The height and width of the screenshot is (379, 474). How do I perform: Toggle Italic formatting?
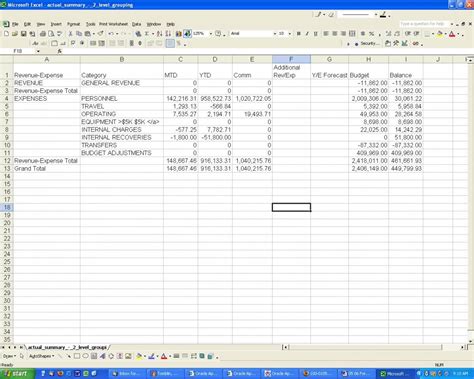[307, 34]
